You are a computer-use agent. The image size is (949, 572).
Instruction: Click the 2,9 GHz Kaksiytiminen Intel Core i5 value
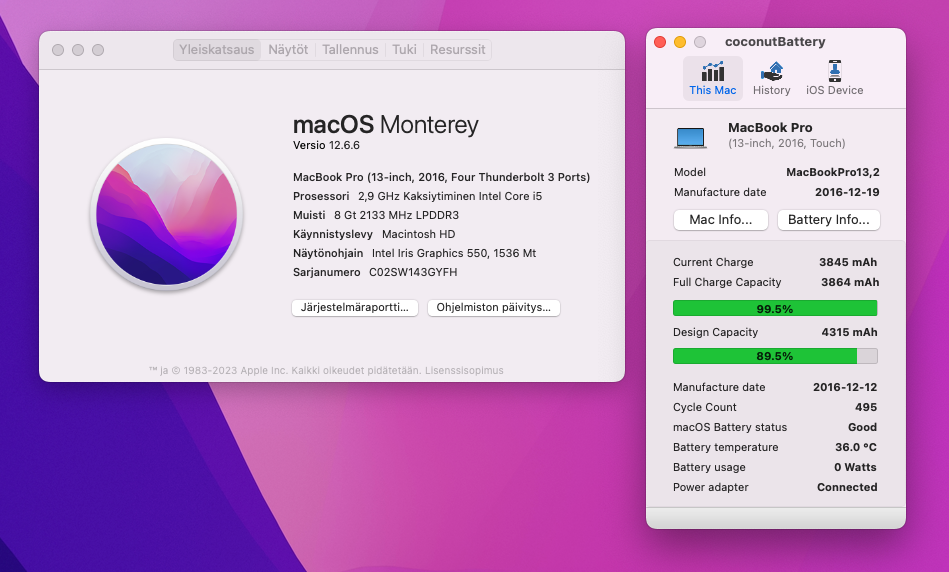[450, 196]
